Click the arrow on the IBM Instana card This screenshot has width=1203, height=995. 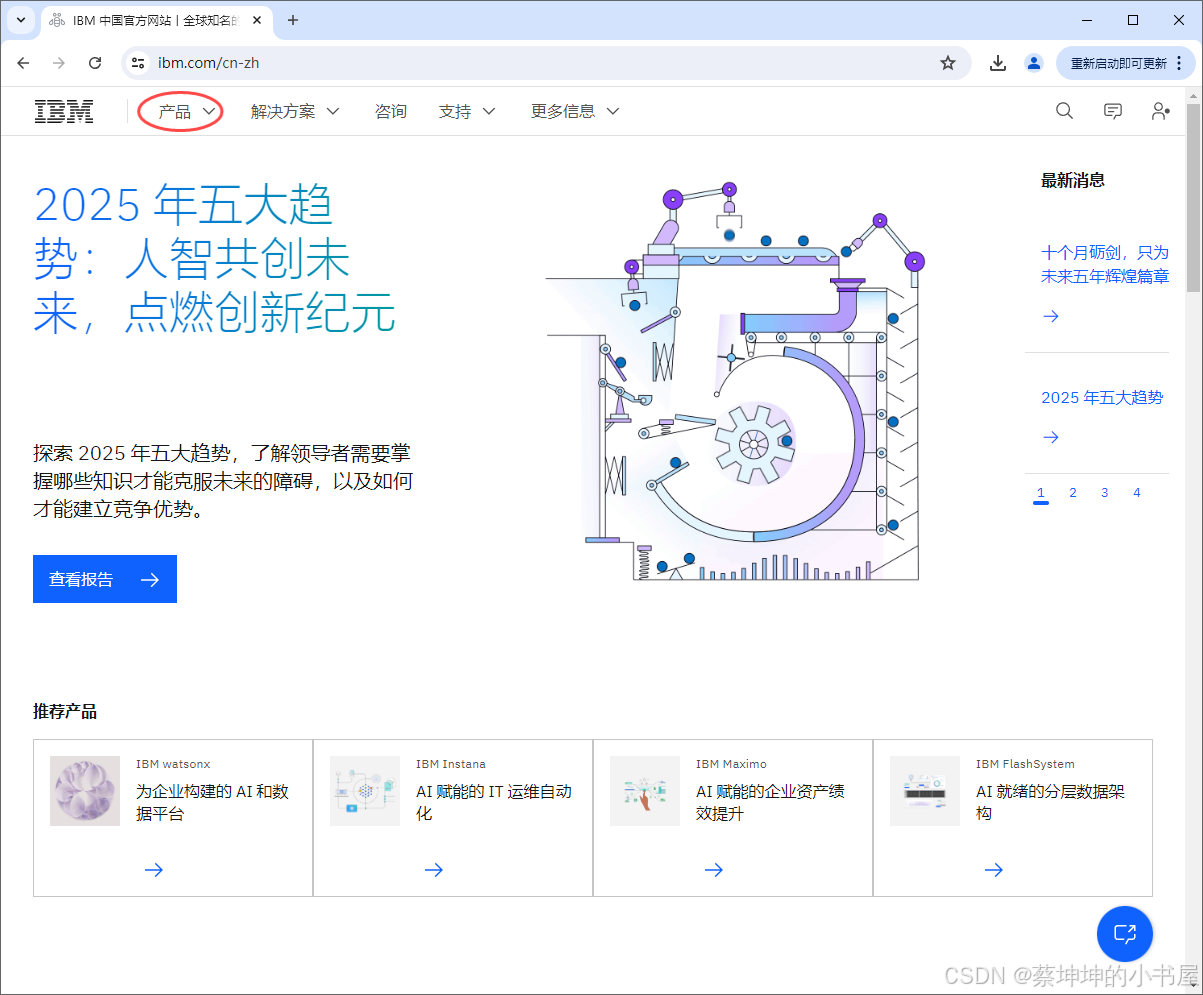tap(434, 870)
